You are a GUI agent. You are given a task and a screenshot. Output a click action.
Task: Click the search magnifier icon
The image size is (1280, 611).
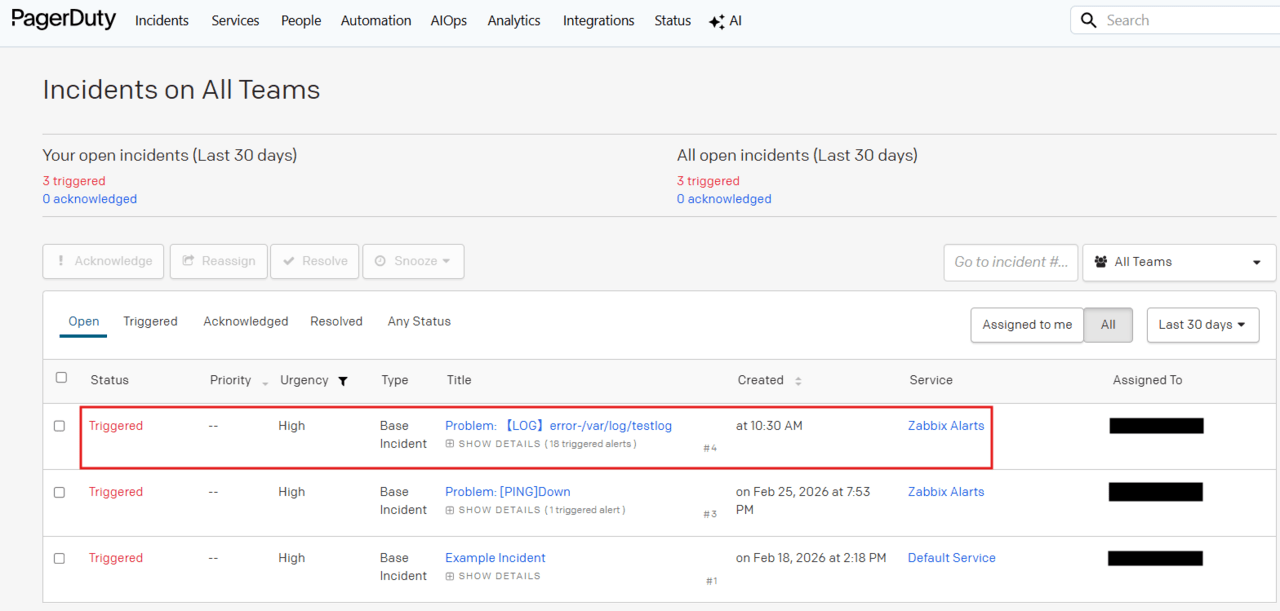click(1089, 20)
